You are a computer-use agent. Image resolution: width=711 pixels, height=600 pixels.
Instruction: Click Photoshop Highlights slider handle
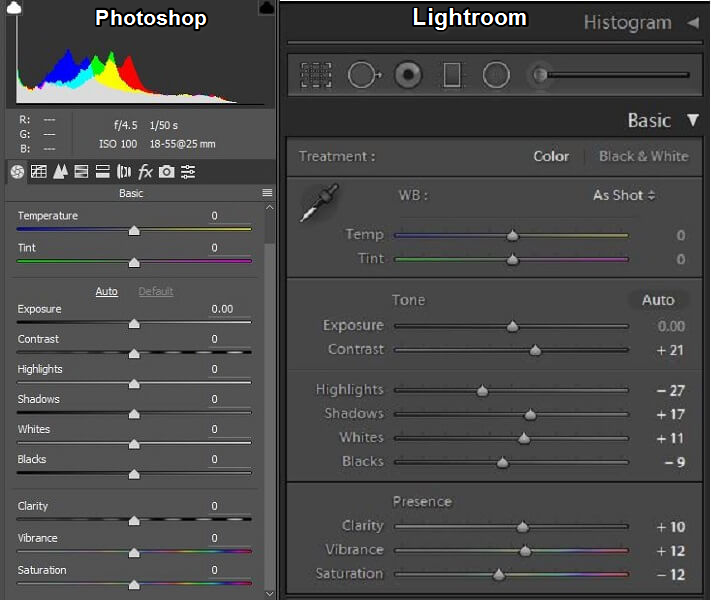tap(134, 384)
